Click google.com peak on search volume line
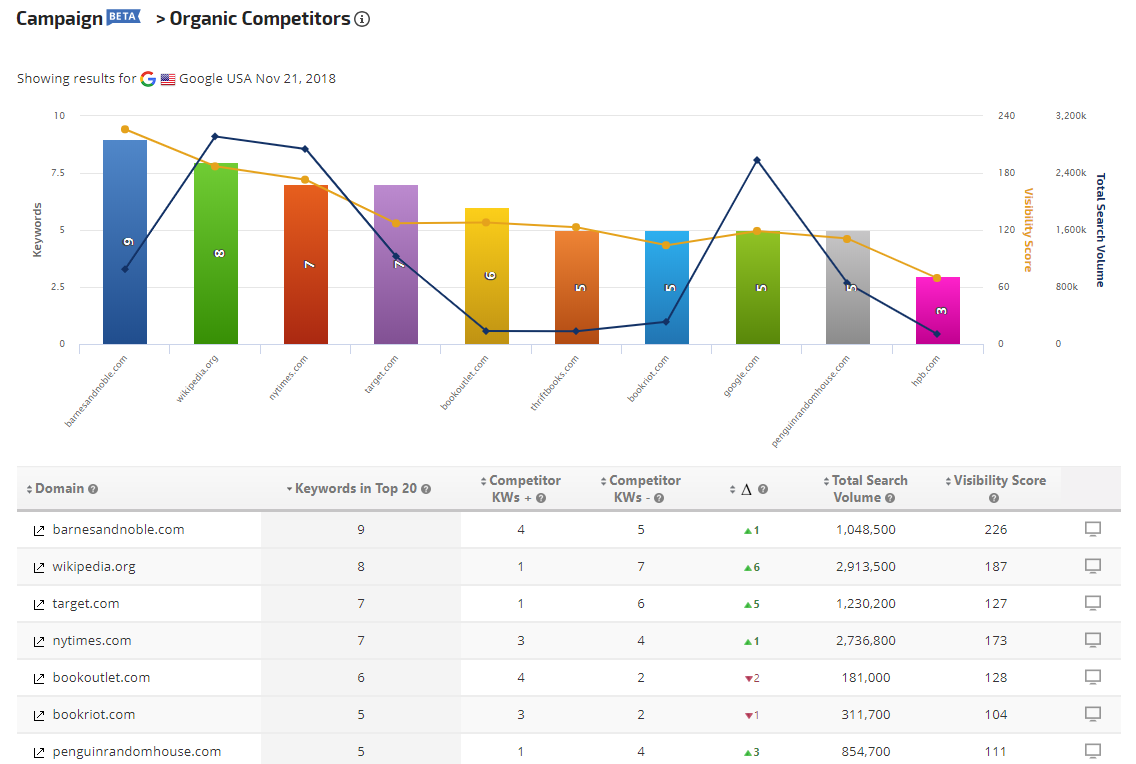 [x=757, y=160]
